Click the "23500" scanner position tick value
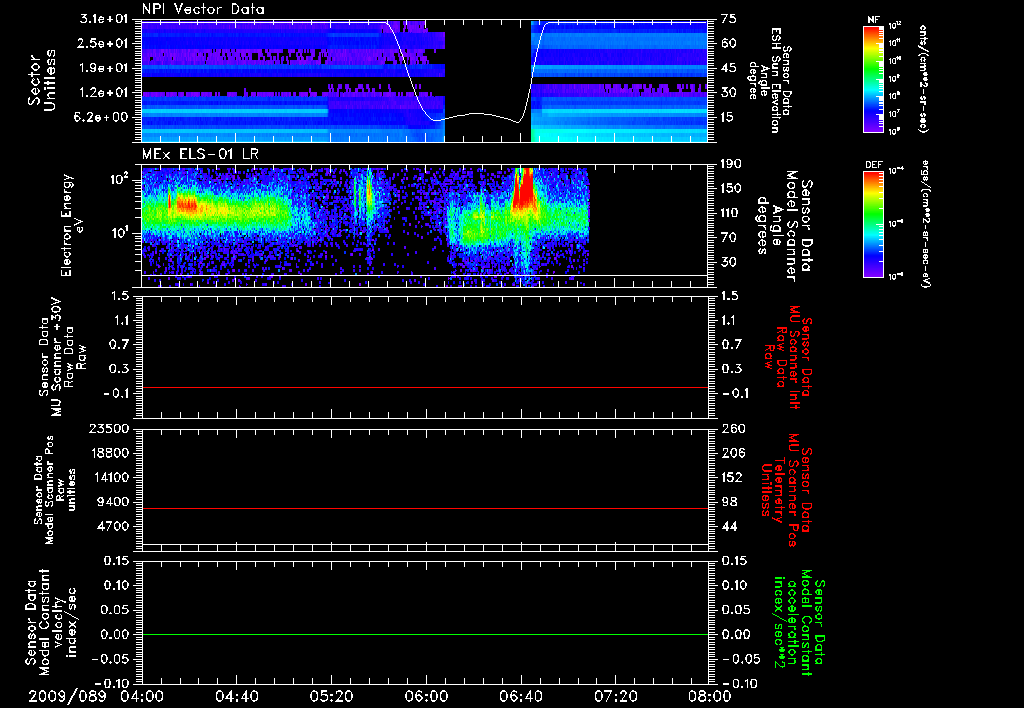The width and height of the screenshot is (1024, 708). (x=107, y=429)
